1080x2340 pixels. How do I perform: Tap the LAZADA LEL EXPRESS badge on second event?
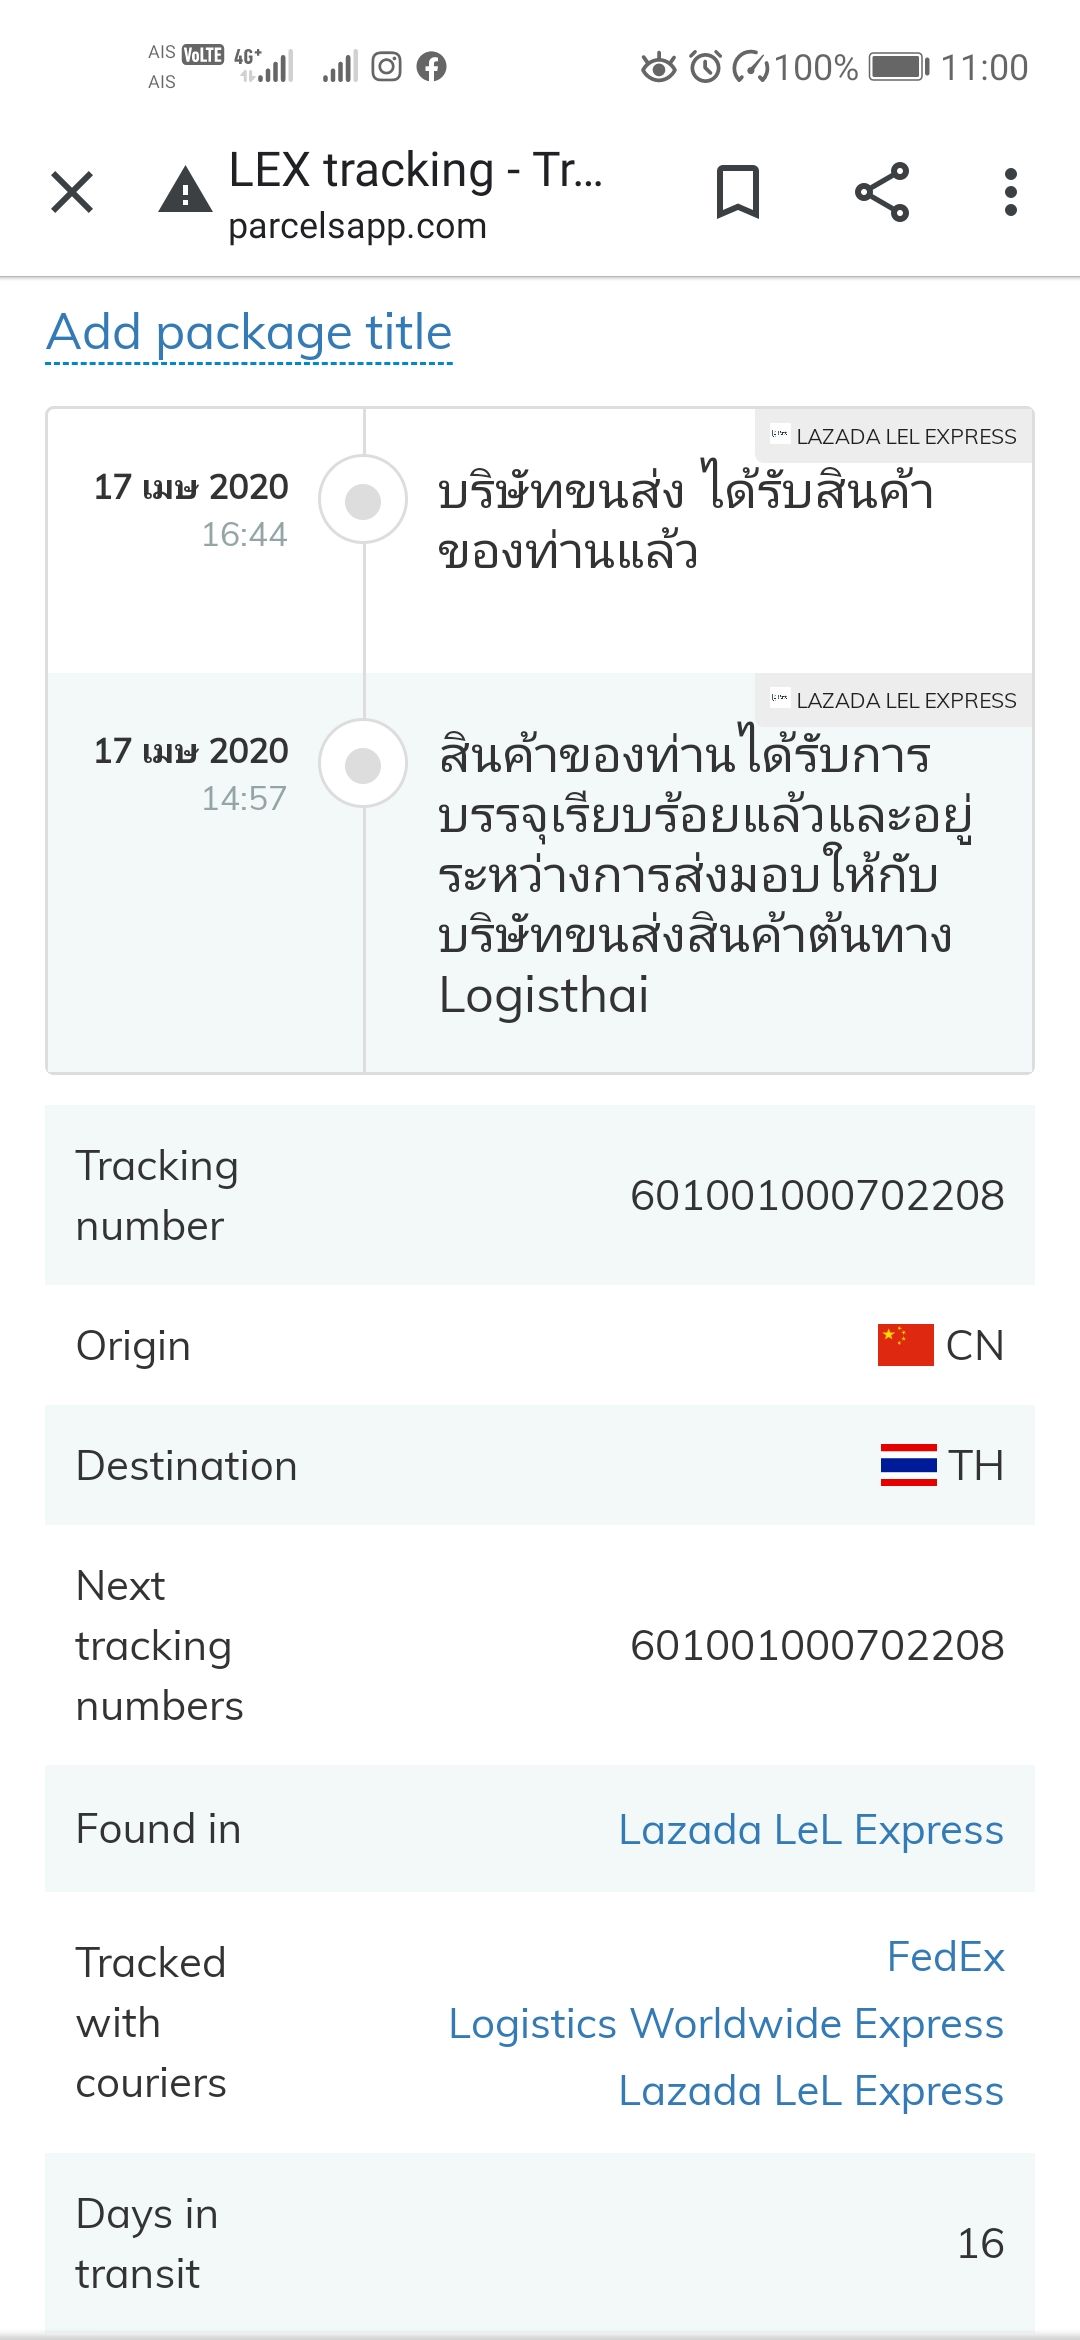894,700
